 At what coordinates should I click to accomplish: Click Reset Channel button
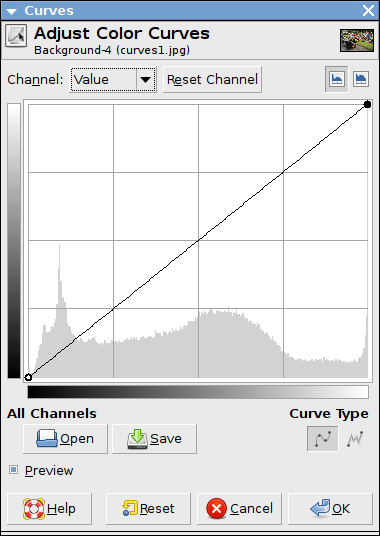point(212,80)
